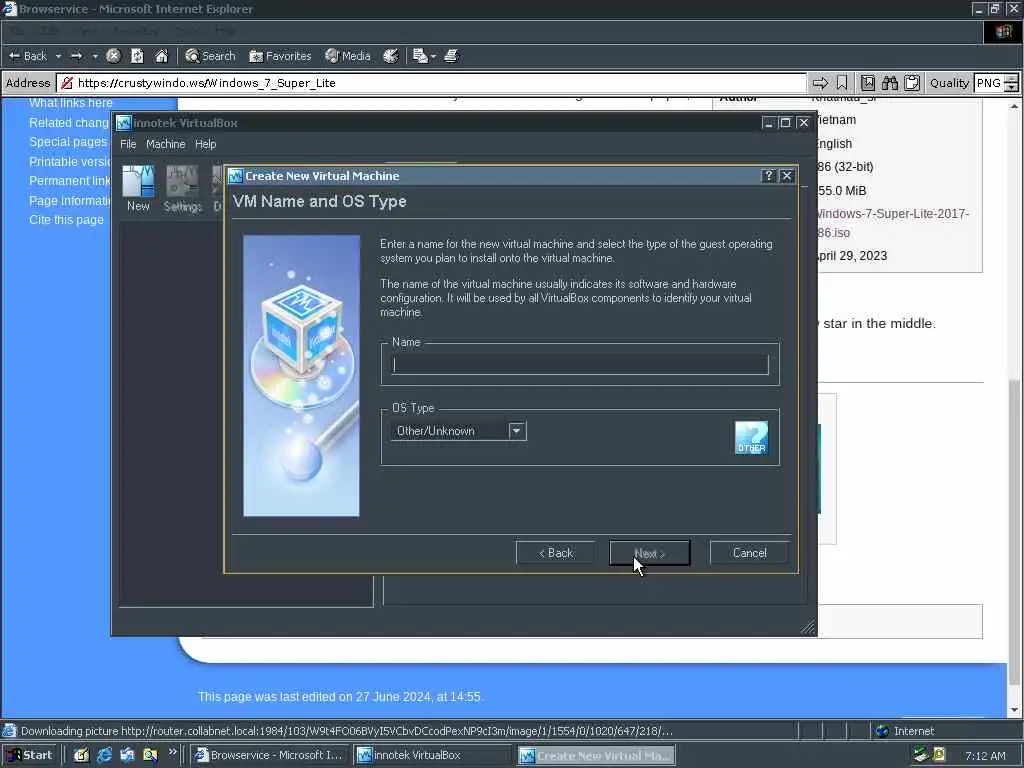This screenshot has width=1024, height=768.
Task: Click 'Page information' sidebar link
Action: coord(69,200)
